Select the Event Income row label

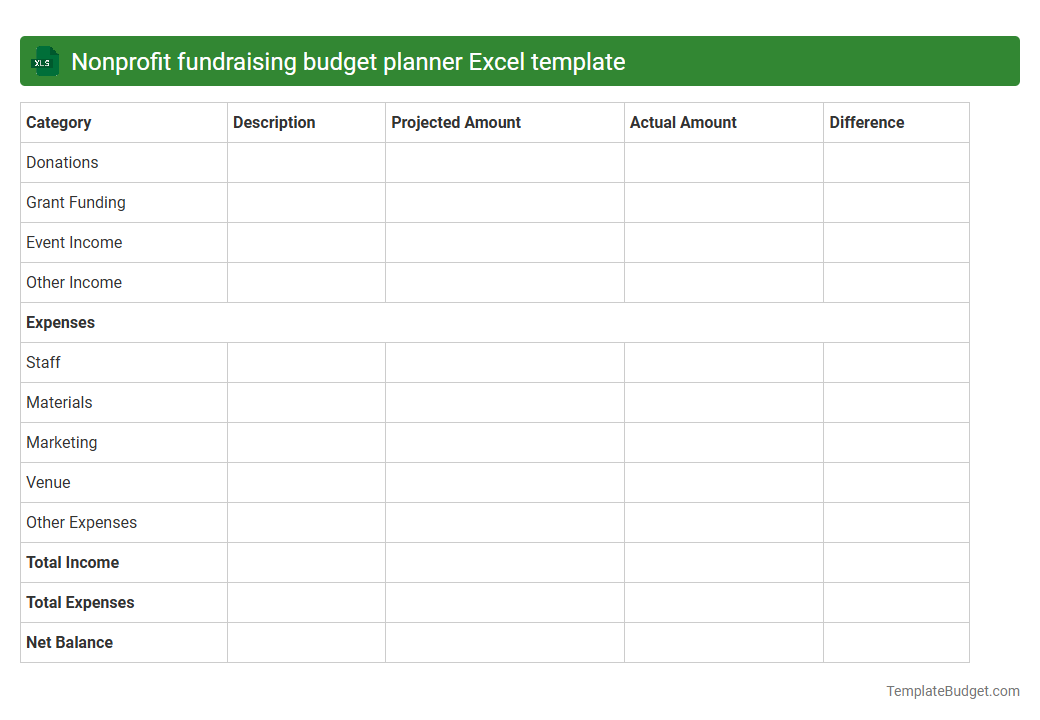[74, 242]
